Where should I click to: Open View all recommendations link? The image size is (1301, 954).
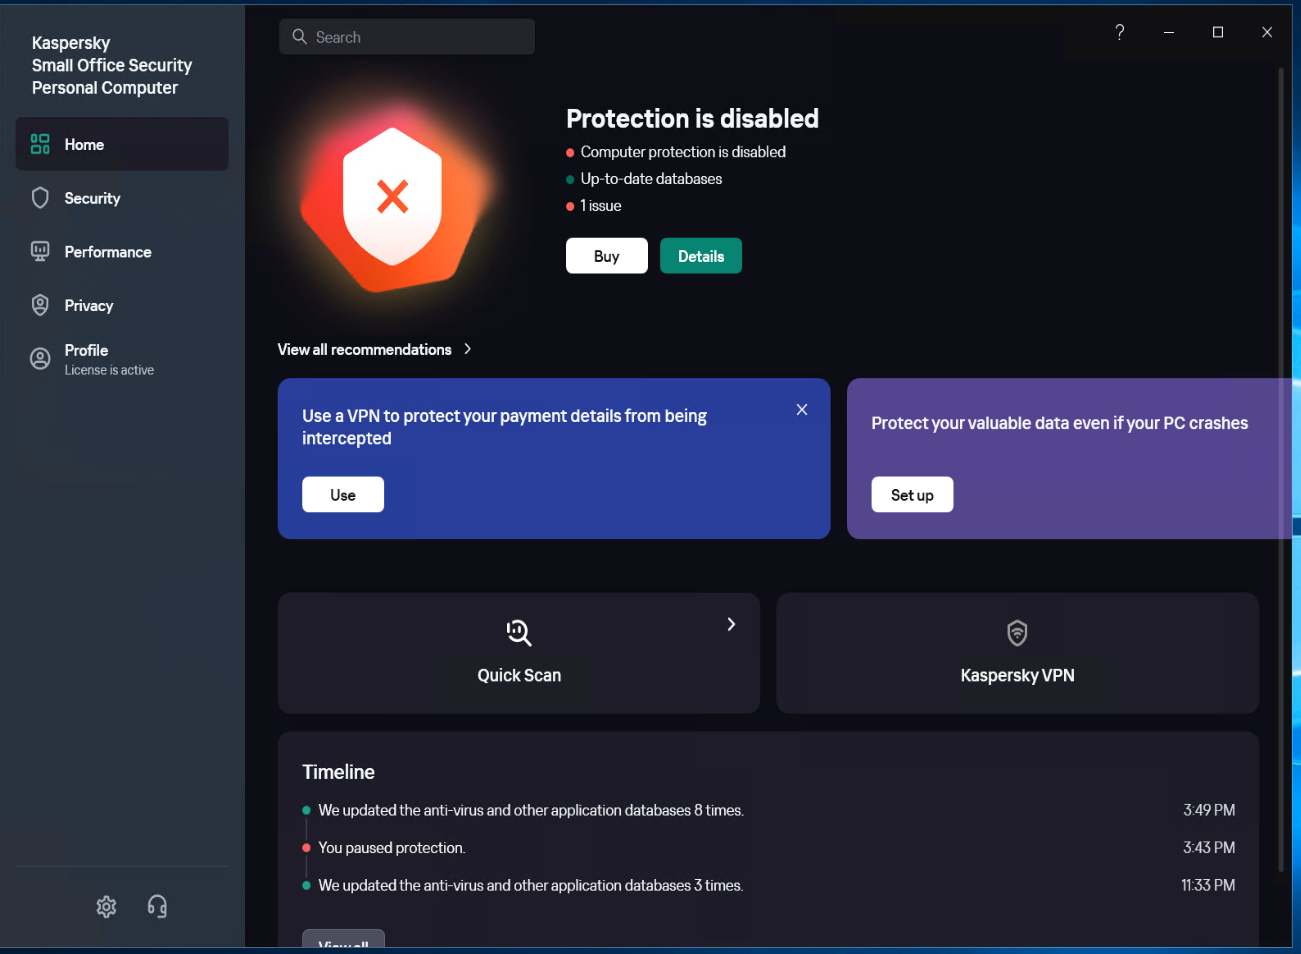click(x=365, y=349)
